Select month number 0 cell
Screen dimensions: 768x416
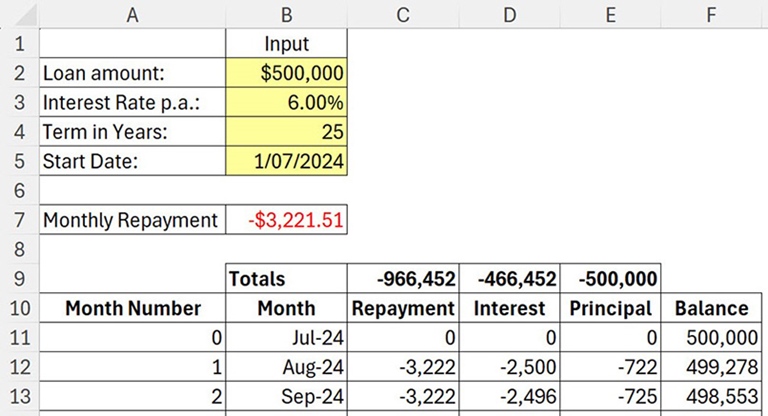click(x=132, y=338)
